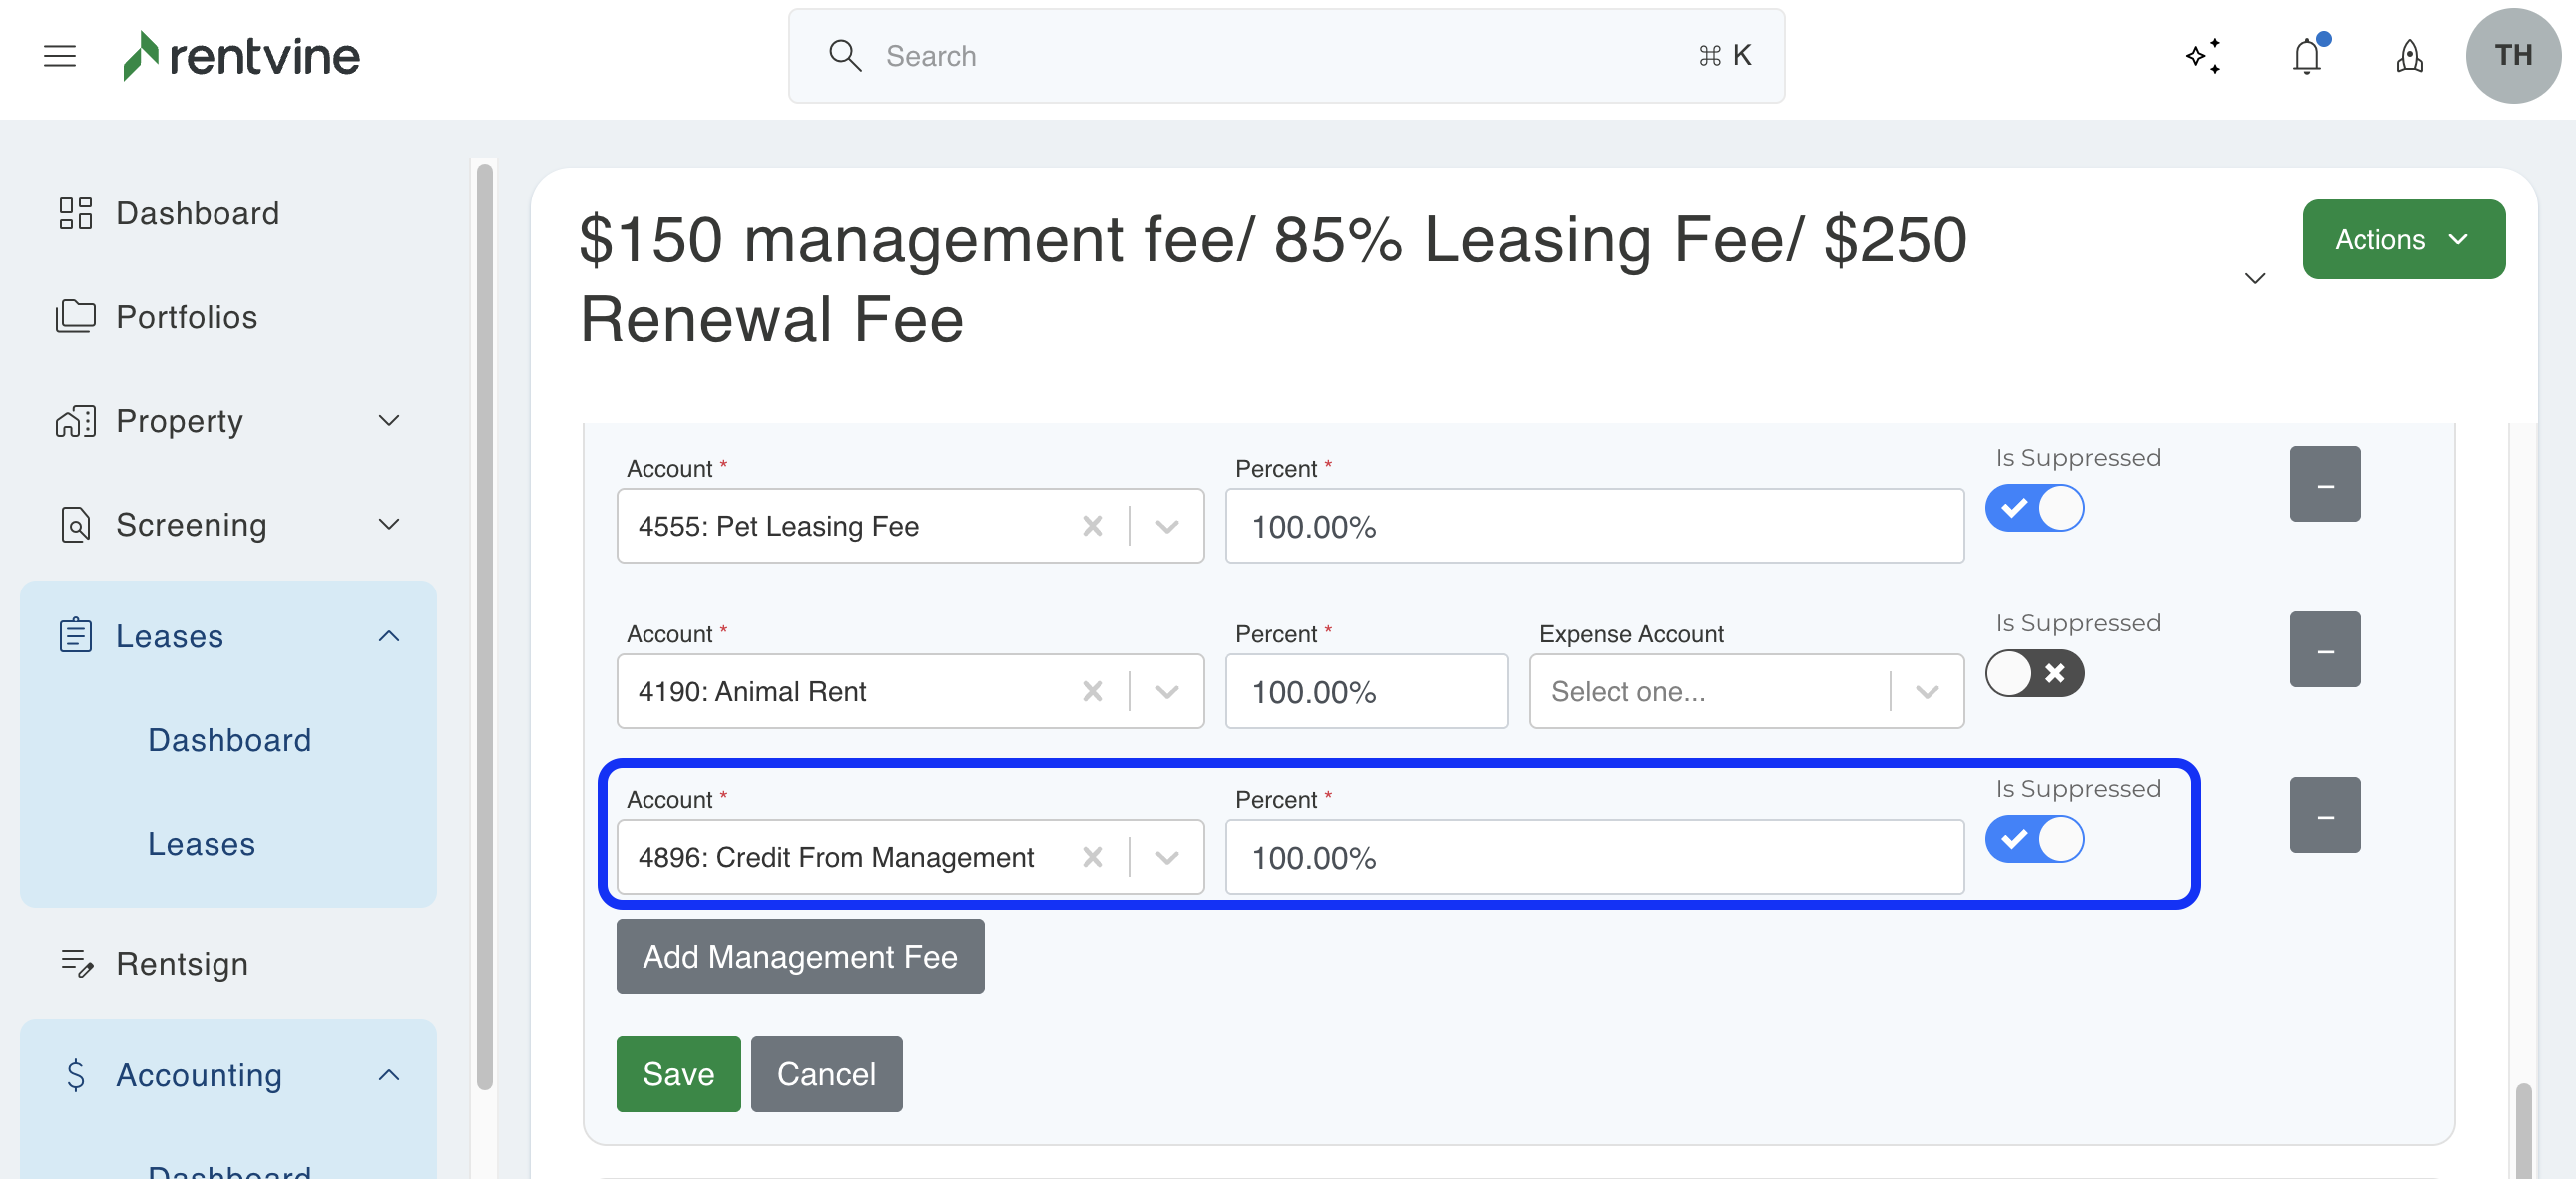The image size is (2576, 1179).
Task: Disable Is Suppressed for Pet Leasing Fee
Action: [x=2034, y=508]
